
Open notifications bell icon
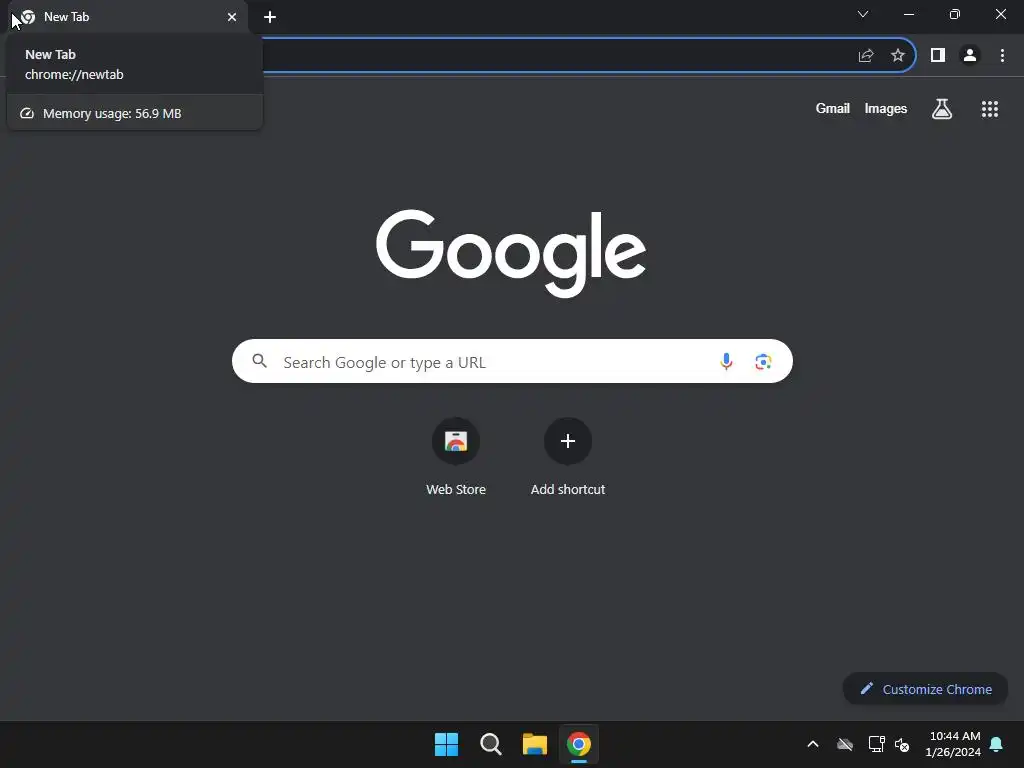[997, 744]
